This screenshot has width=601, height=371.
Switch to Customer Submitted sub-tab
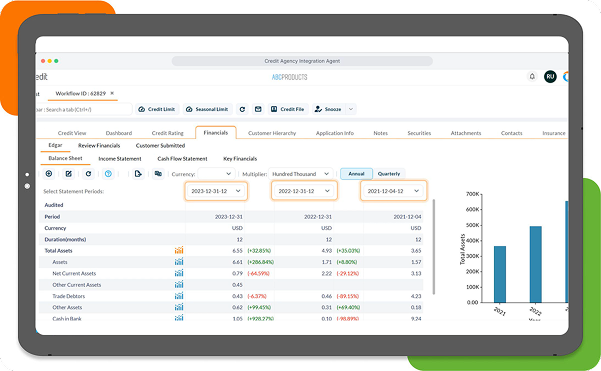point(160,146)
